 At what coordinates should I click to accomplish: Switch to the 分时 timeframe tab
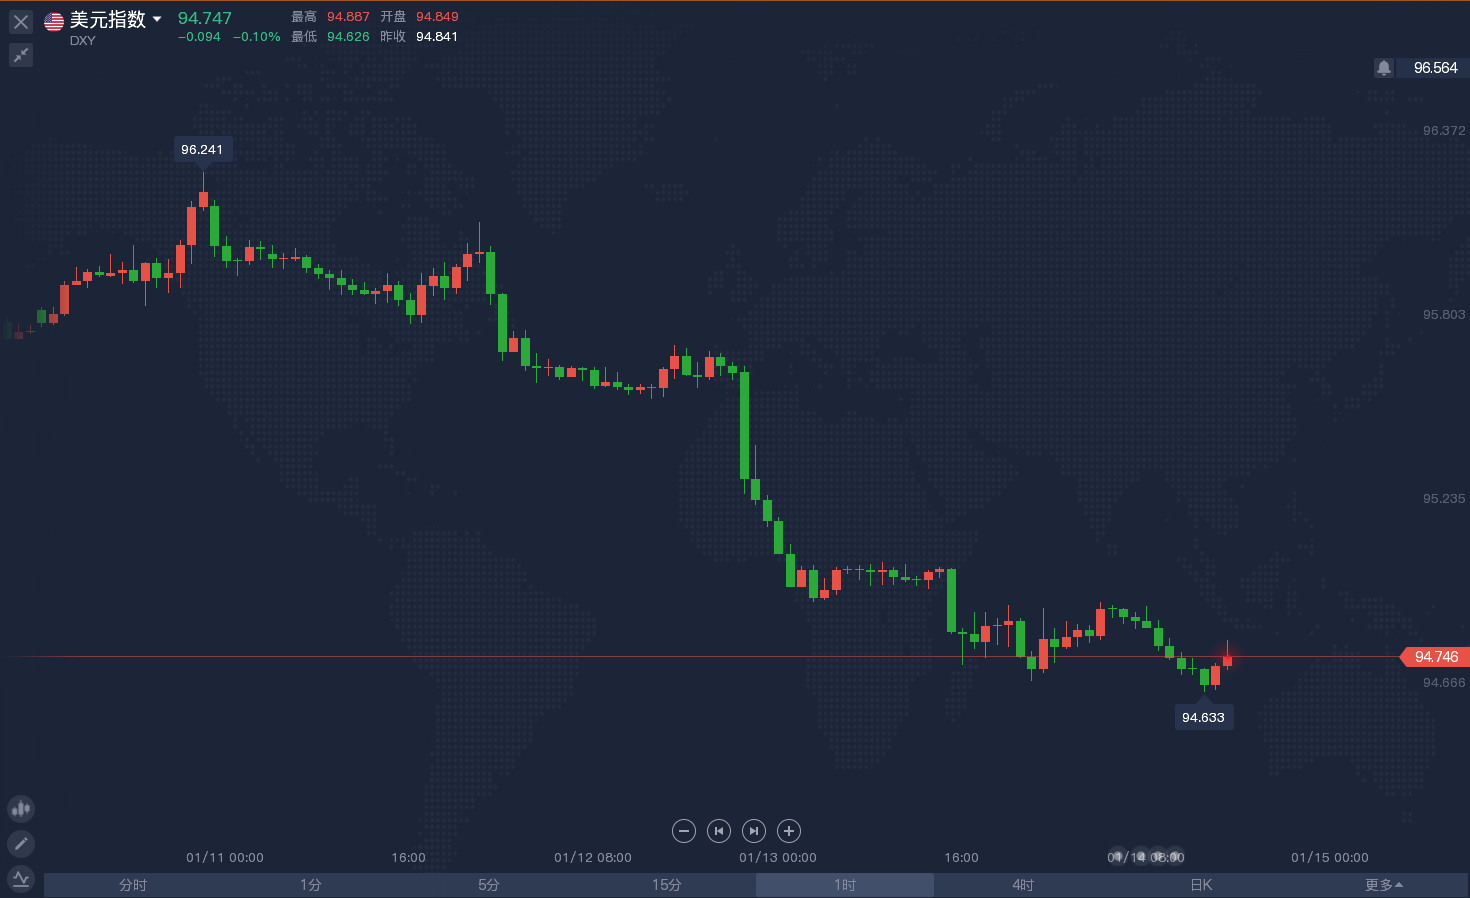(x=133, y=885)
